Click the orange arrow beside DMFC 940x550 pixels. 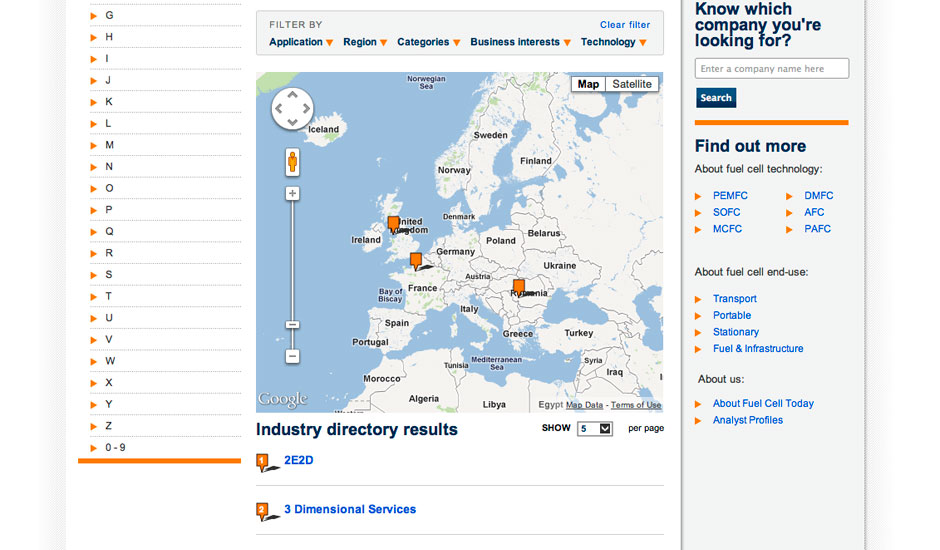click(x=790, y=196)
